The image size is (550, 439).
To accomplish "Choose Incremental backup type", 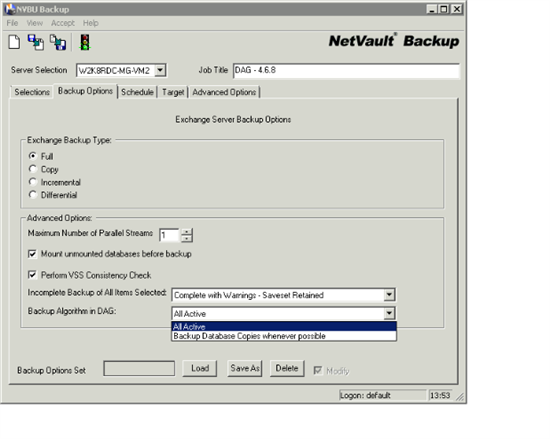I will coord(33,182).
